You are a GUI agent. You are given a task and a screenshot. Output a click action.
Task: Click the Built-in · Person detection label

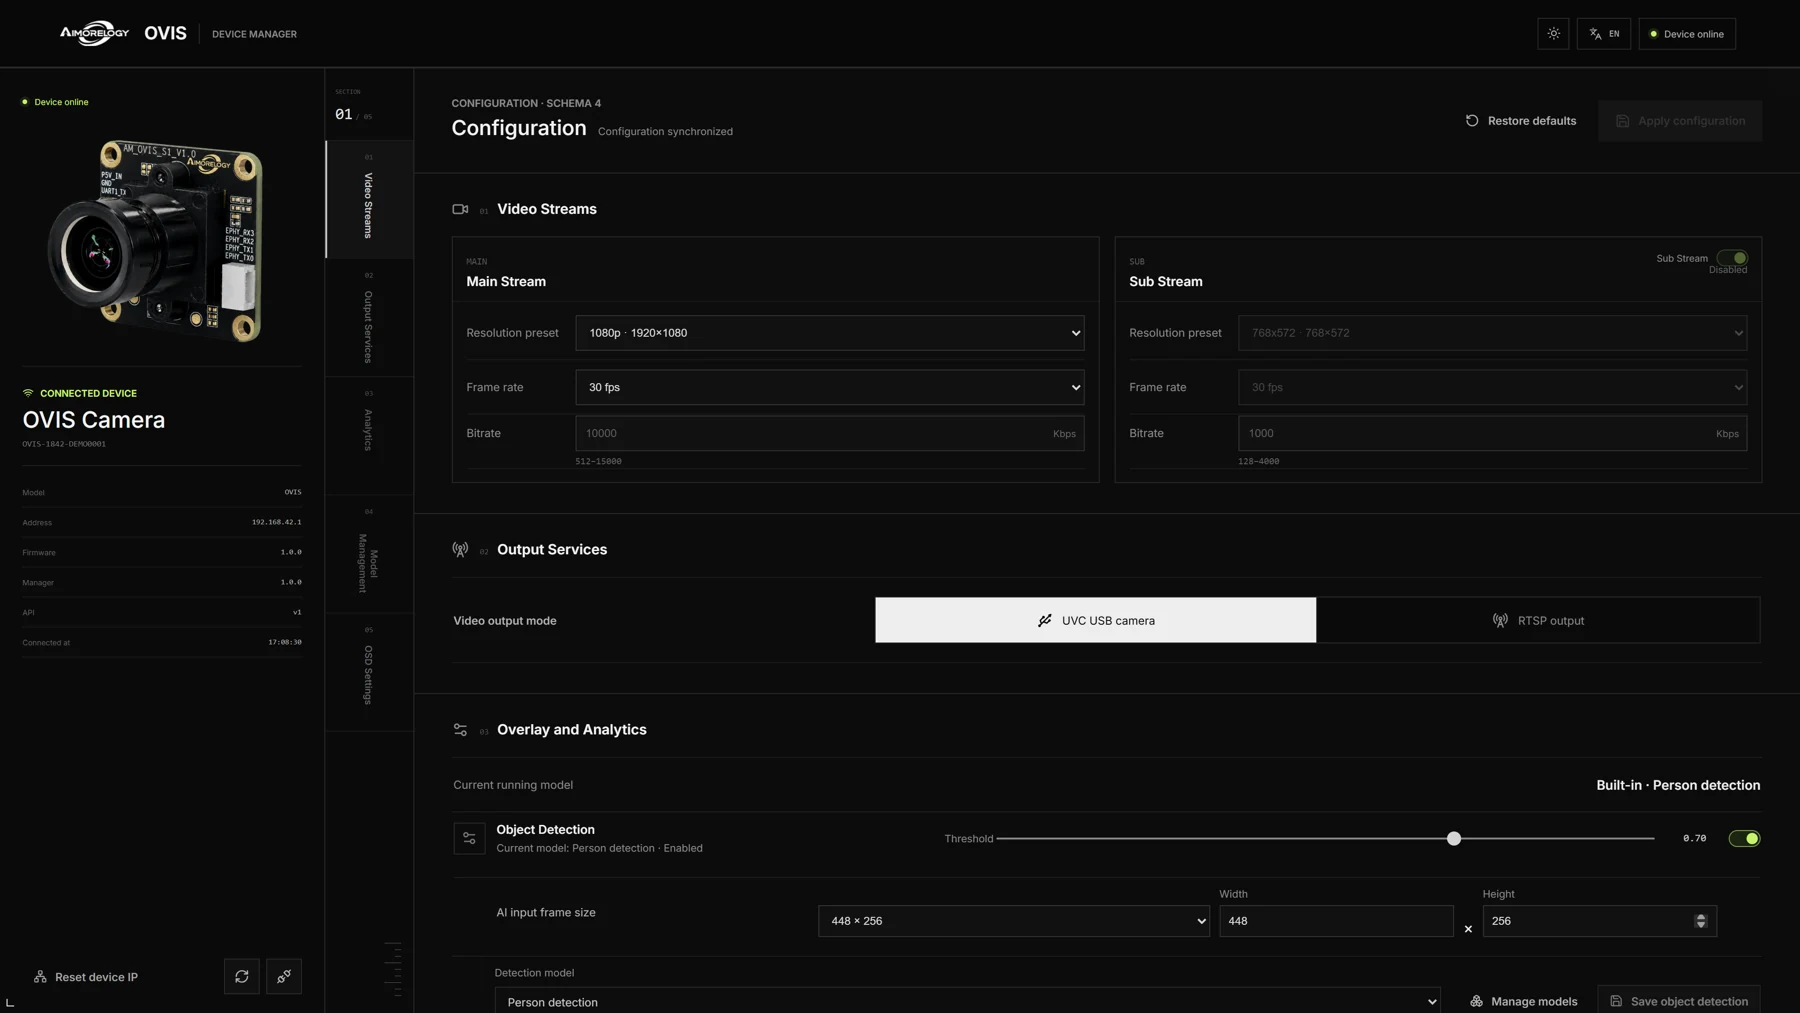click(x=1678, y=785)
